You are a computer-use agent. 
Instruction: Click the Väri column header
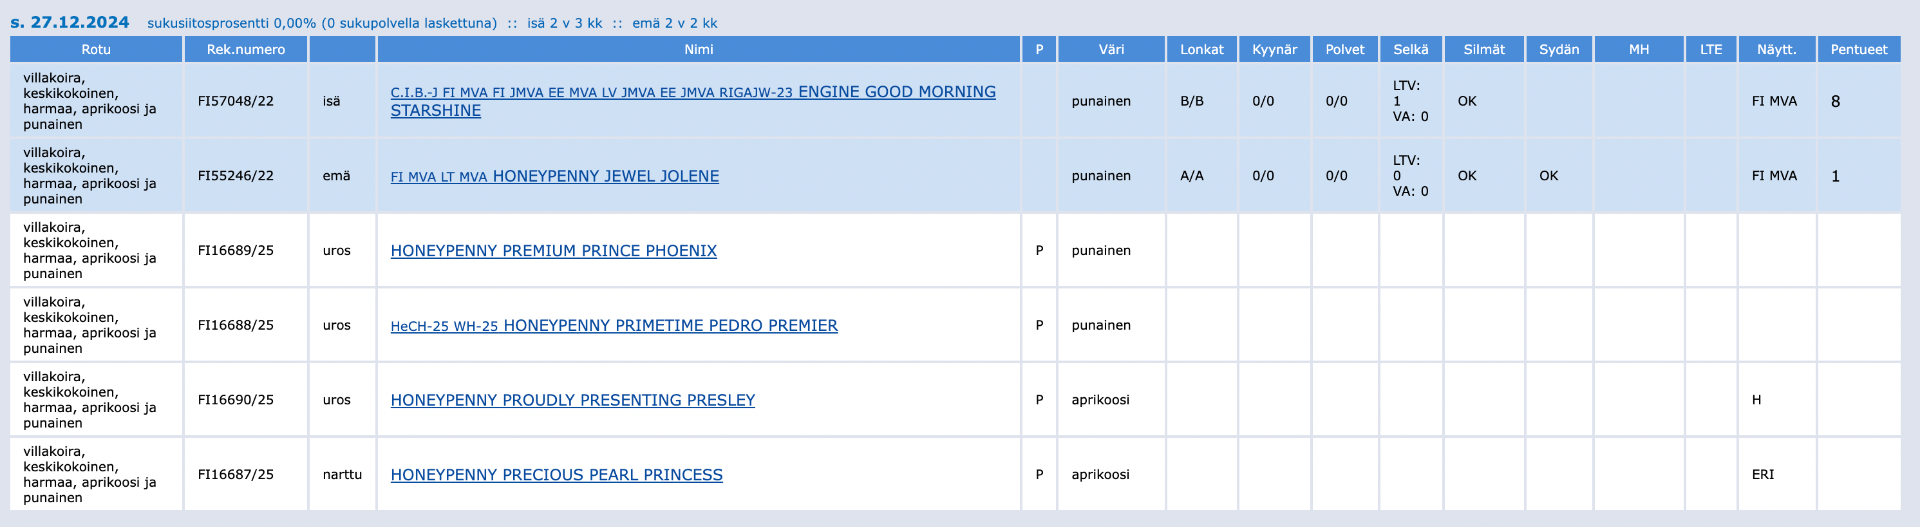click(x=1111, y=49)
